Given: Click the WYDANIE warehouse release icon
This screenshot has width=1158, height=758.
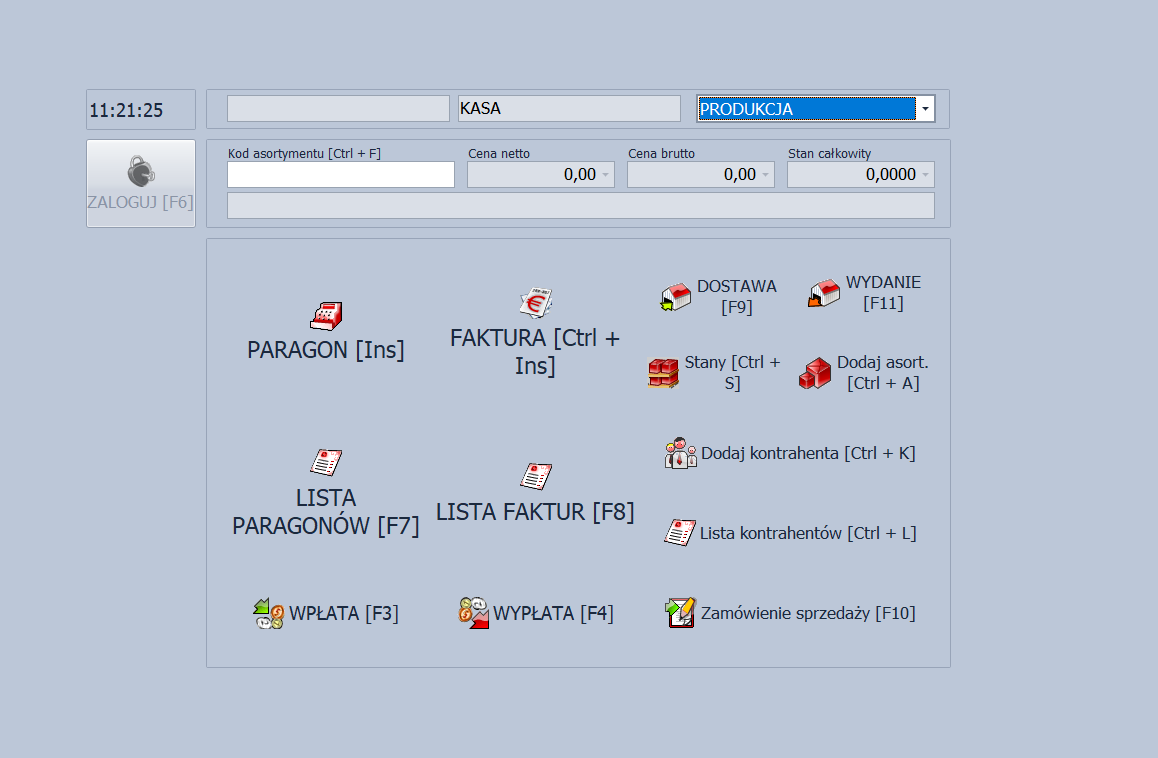Looking at the screenshot, I should tap(824, 293).
